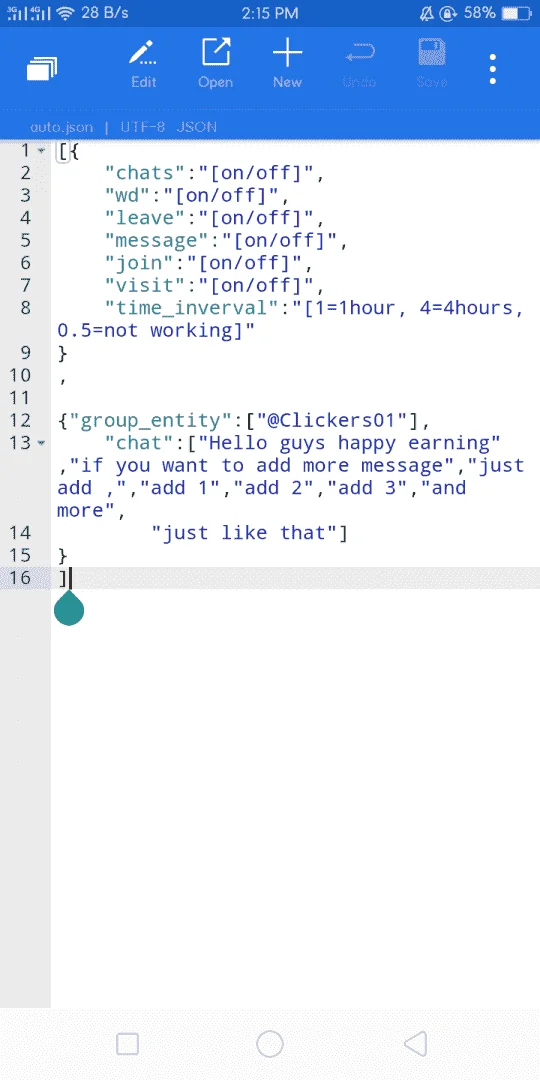540x1080 pixels.
Task: Tap "Hello guys happy earning" string
Action: click(x=350, y=443)
